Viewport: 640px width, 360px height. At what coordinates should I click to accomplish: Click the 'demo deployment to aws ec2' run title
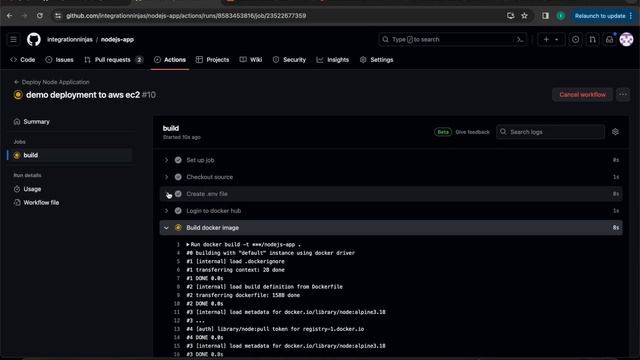(83, 95)
